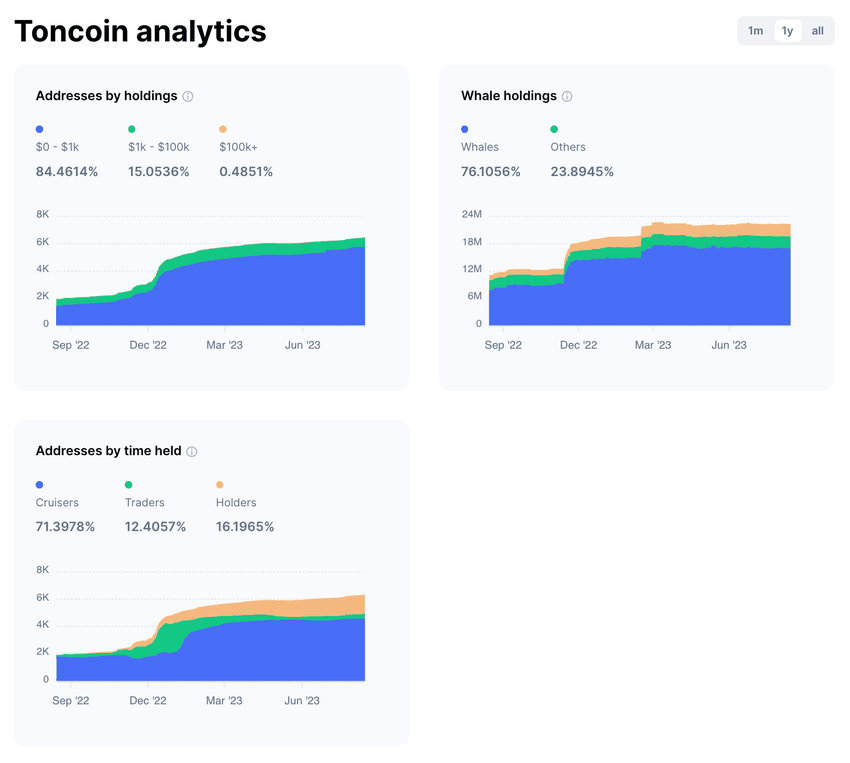Toggle the blue $0 - $1k legend dot
Image resolution: width=850 pixels, height=763 pixels.
[40, 129]
